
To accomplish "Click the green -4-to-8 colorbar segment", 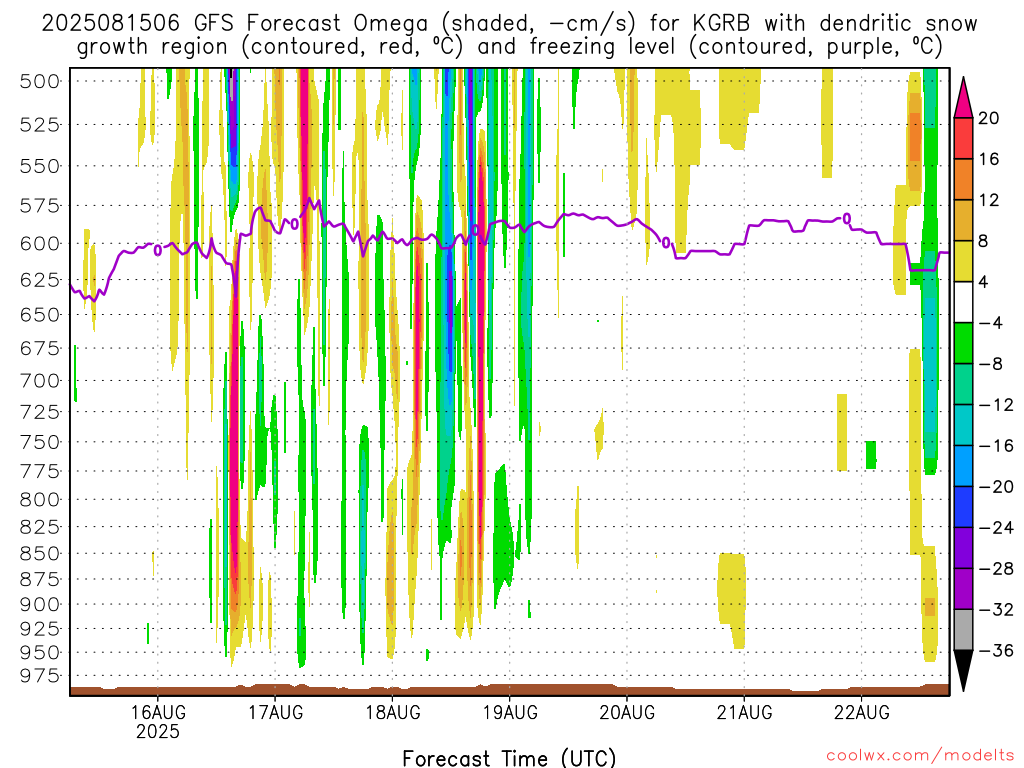I will pos(963,343).
